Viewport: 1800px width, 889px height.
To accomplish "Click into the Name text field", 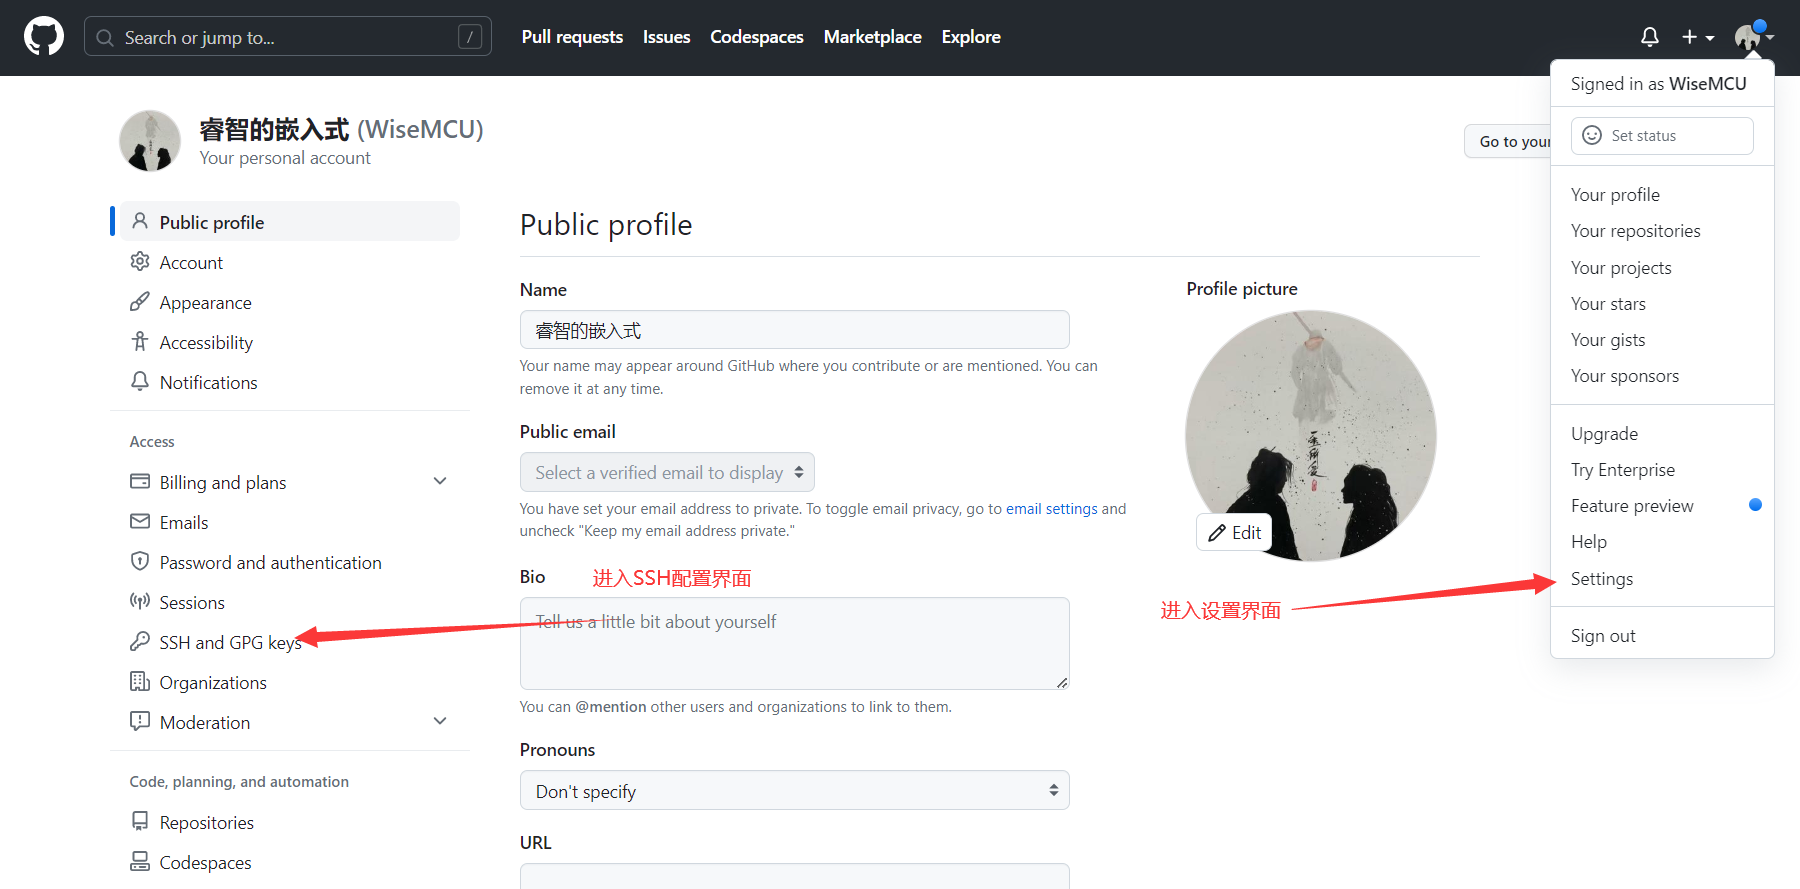I will 794,330.
